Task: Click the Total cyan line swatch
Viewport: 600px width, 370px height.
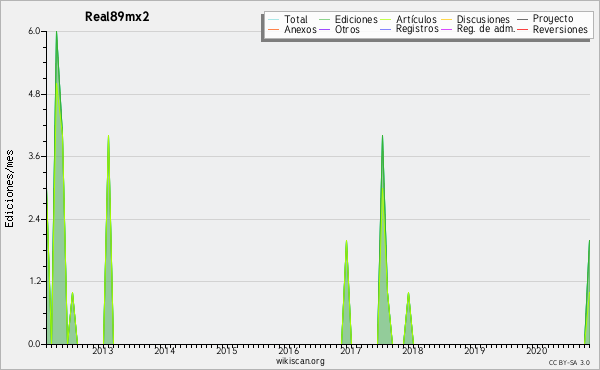Action: click(x=274, y=20)
